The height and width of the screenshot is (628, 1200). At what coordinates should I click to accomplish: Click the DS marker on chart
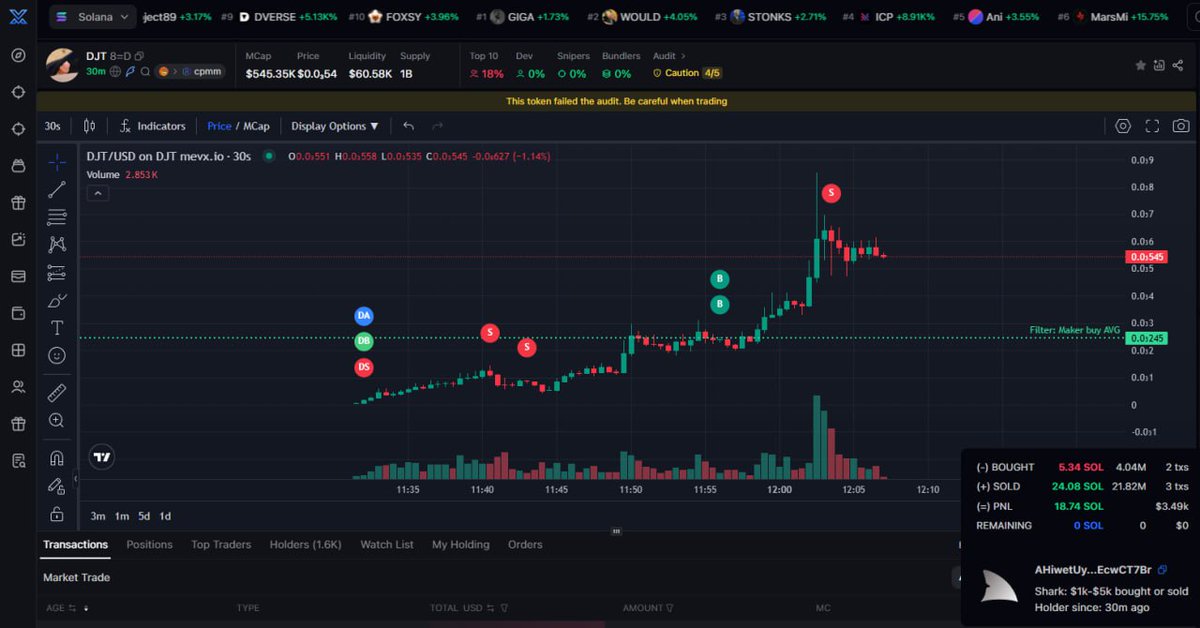pos(364,368)
